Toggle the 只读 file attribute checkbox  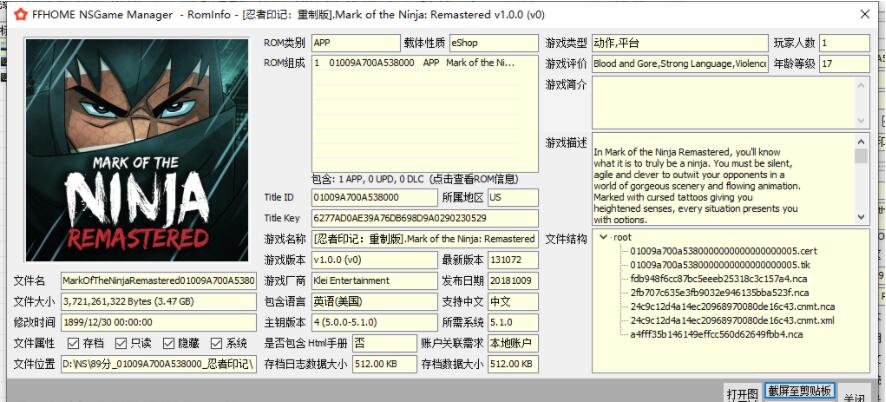click(120, 343)
